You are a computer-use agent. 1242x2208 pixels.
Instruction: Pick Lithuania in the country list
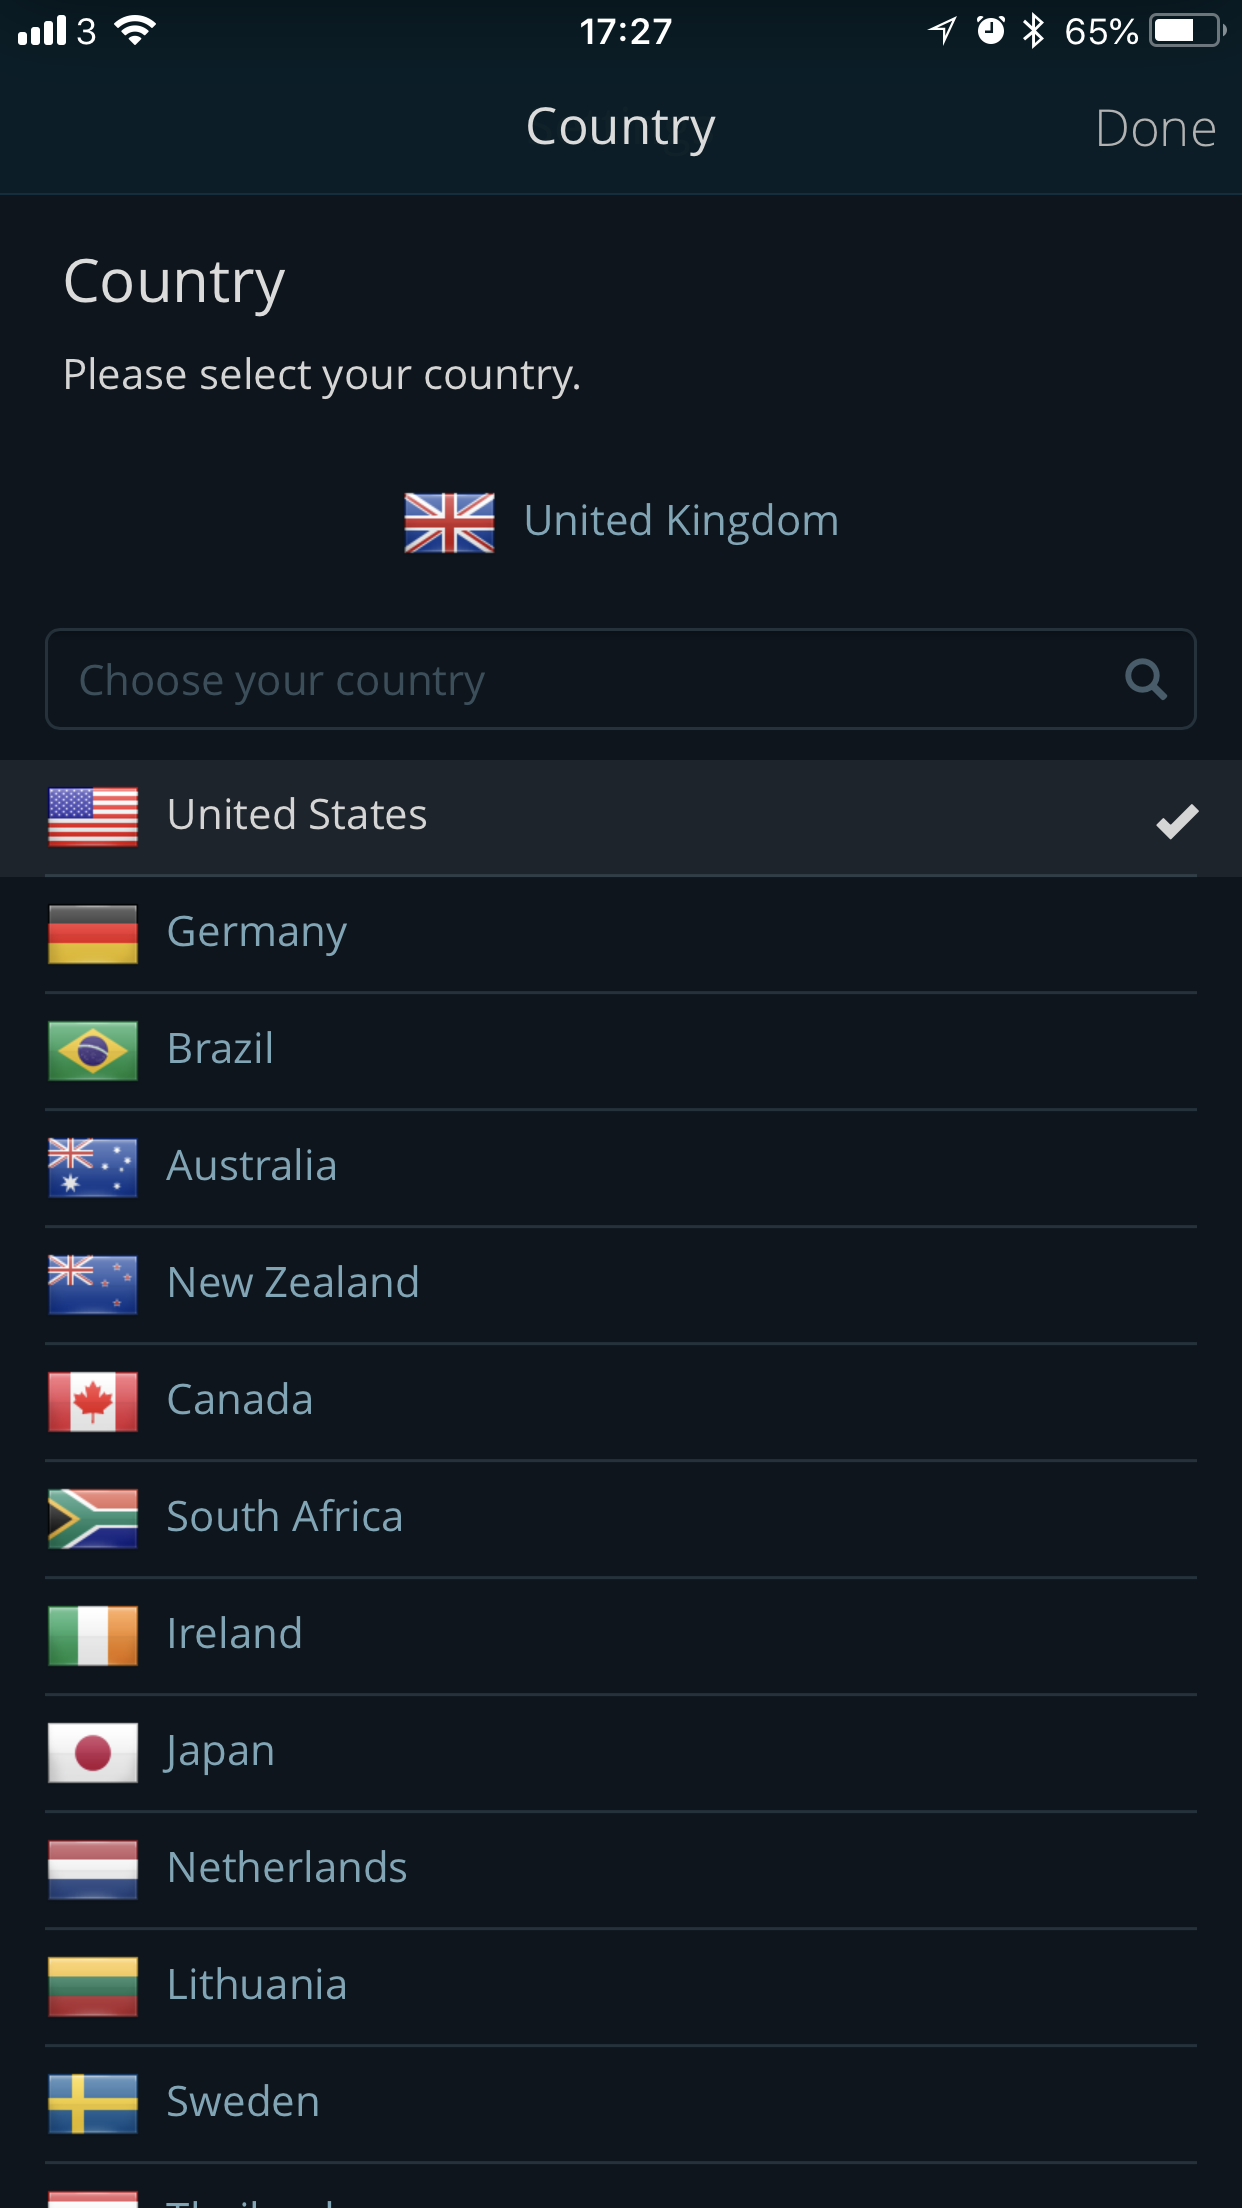(x=621, y=1987)
